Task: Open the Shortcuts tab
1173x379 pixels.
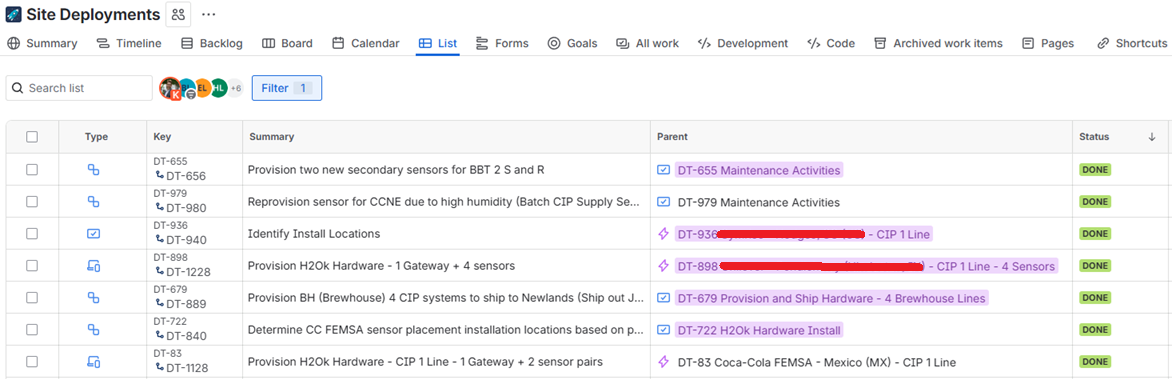Action: 1132,43
